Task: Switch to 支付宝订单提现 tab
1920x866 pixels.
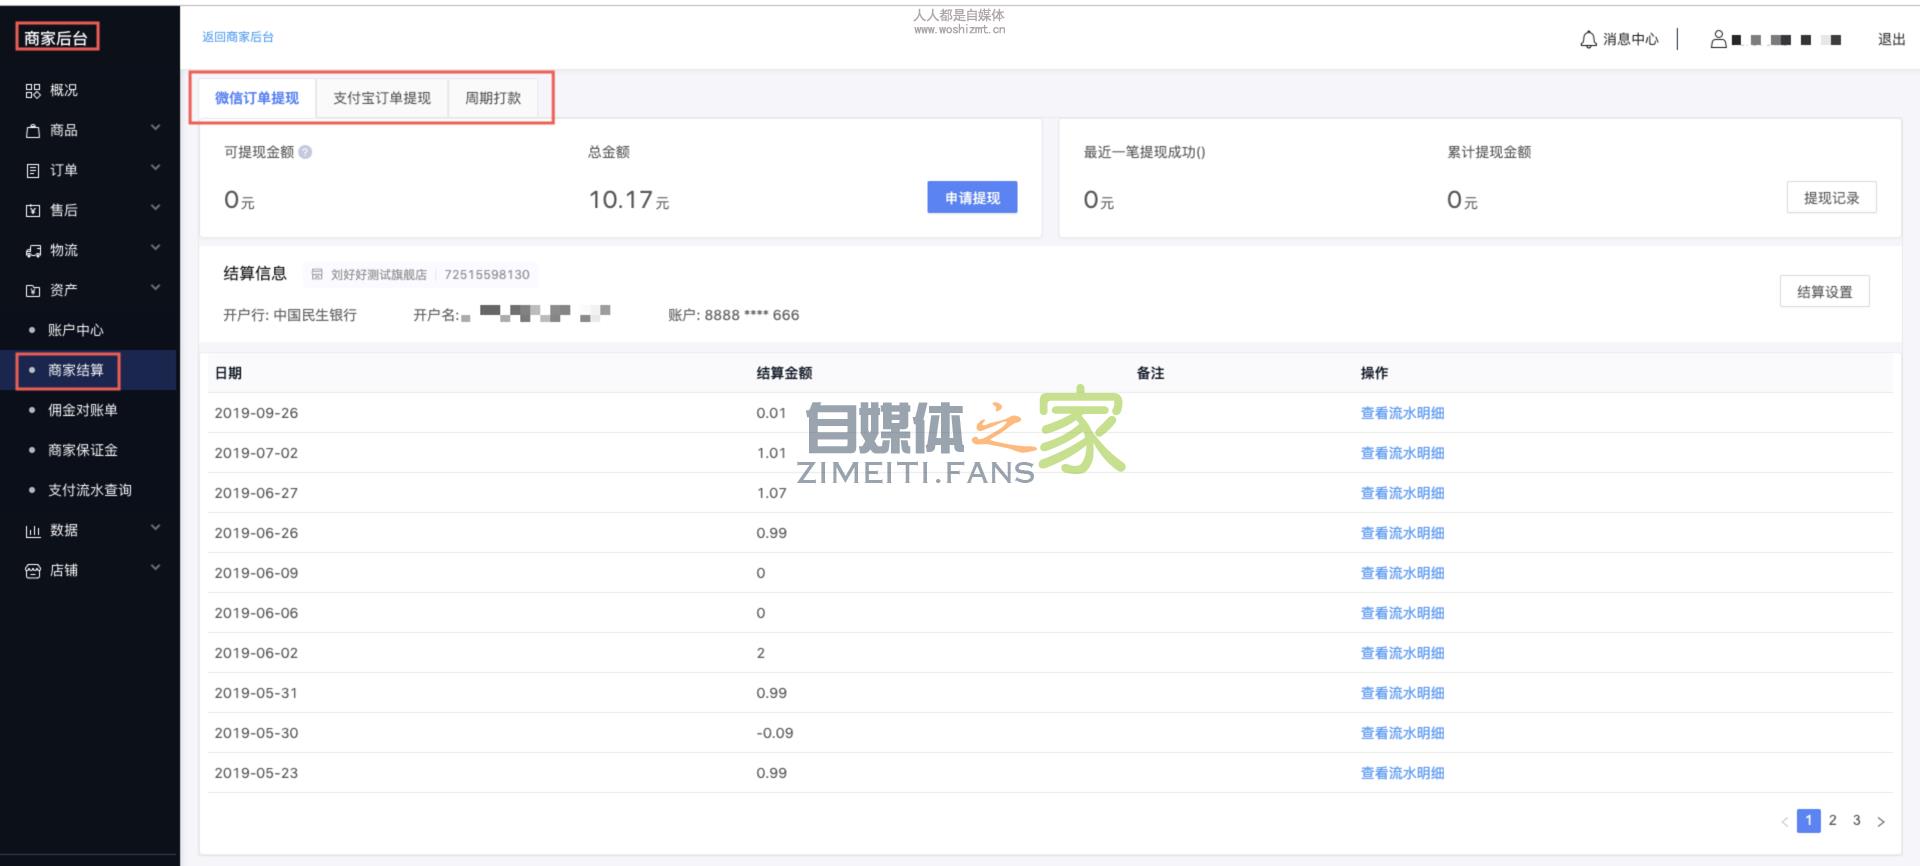Action: 381,98
